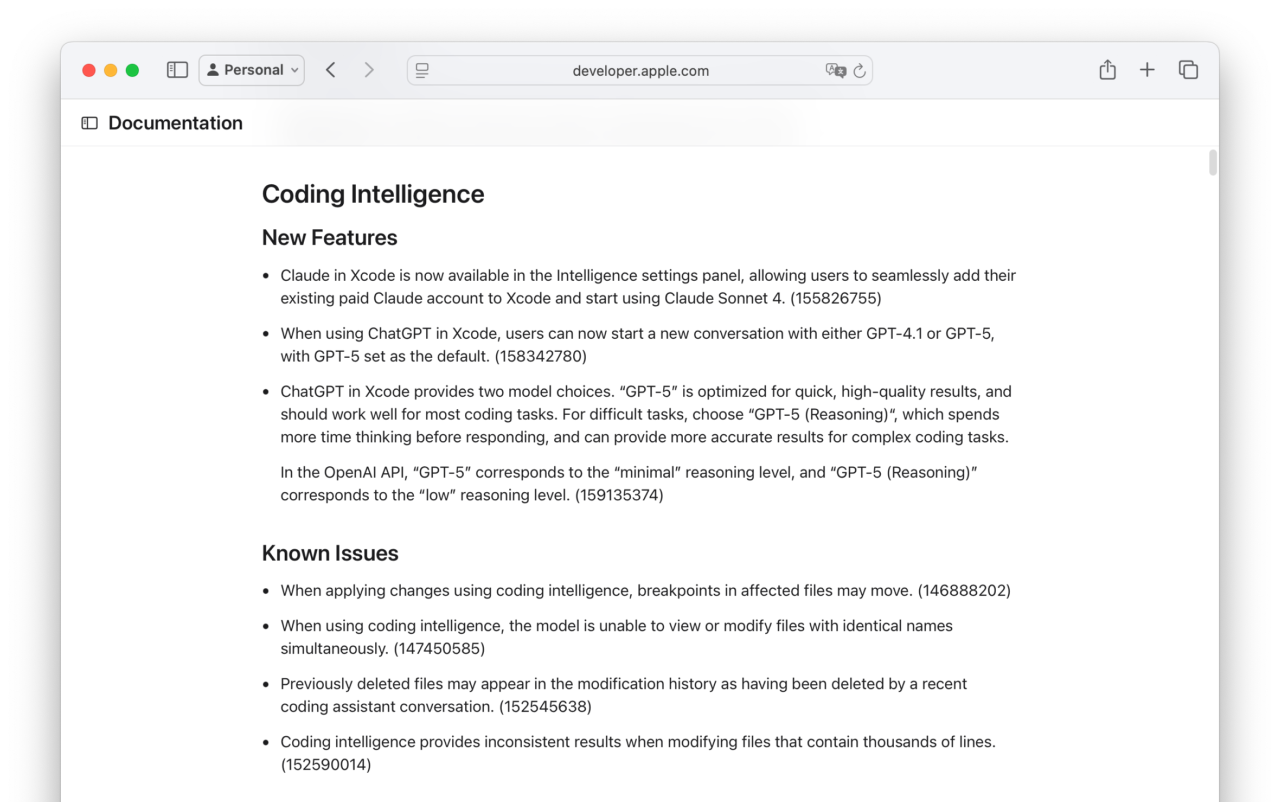Go back to the previous page
Image resolution: width=1280 pixels, height=802 pixels.
[x=330, y=70]
